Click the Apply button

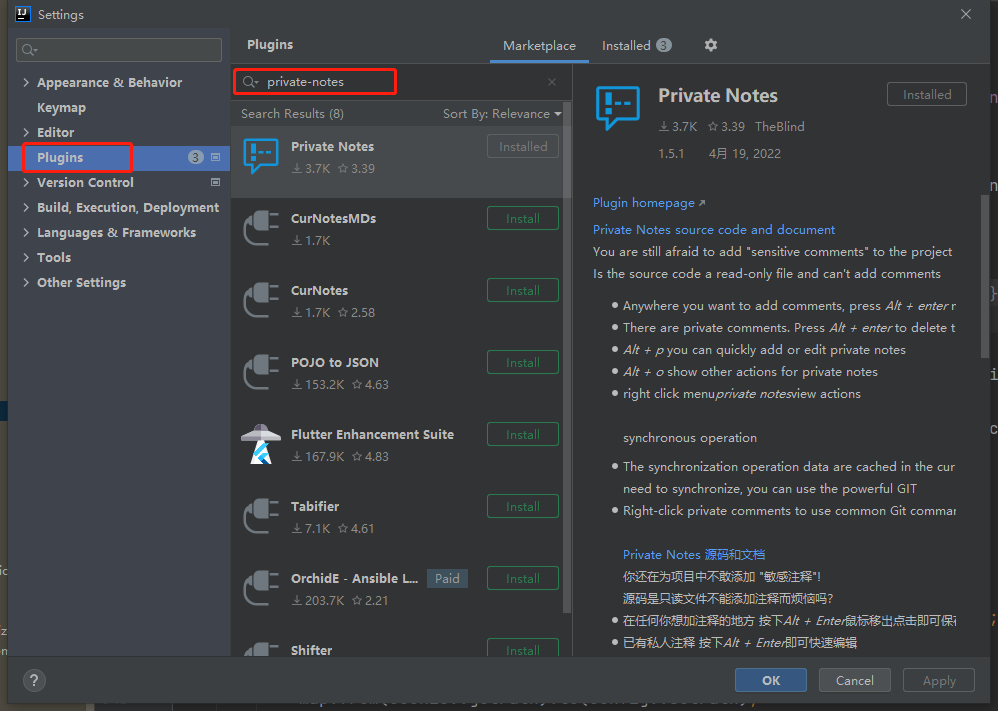(939, 680)
